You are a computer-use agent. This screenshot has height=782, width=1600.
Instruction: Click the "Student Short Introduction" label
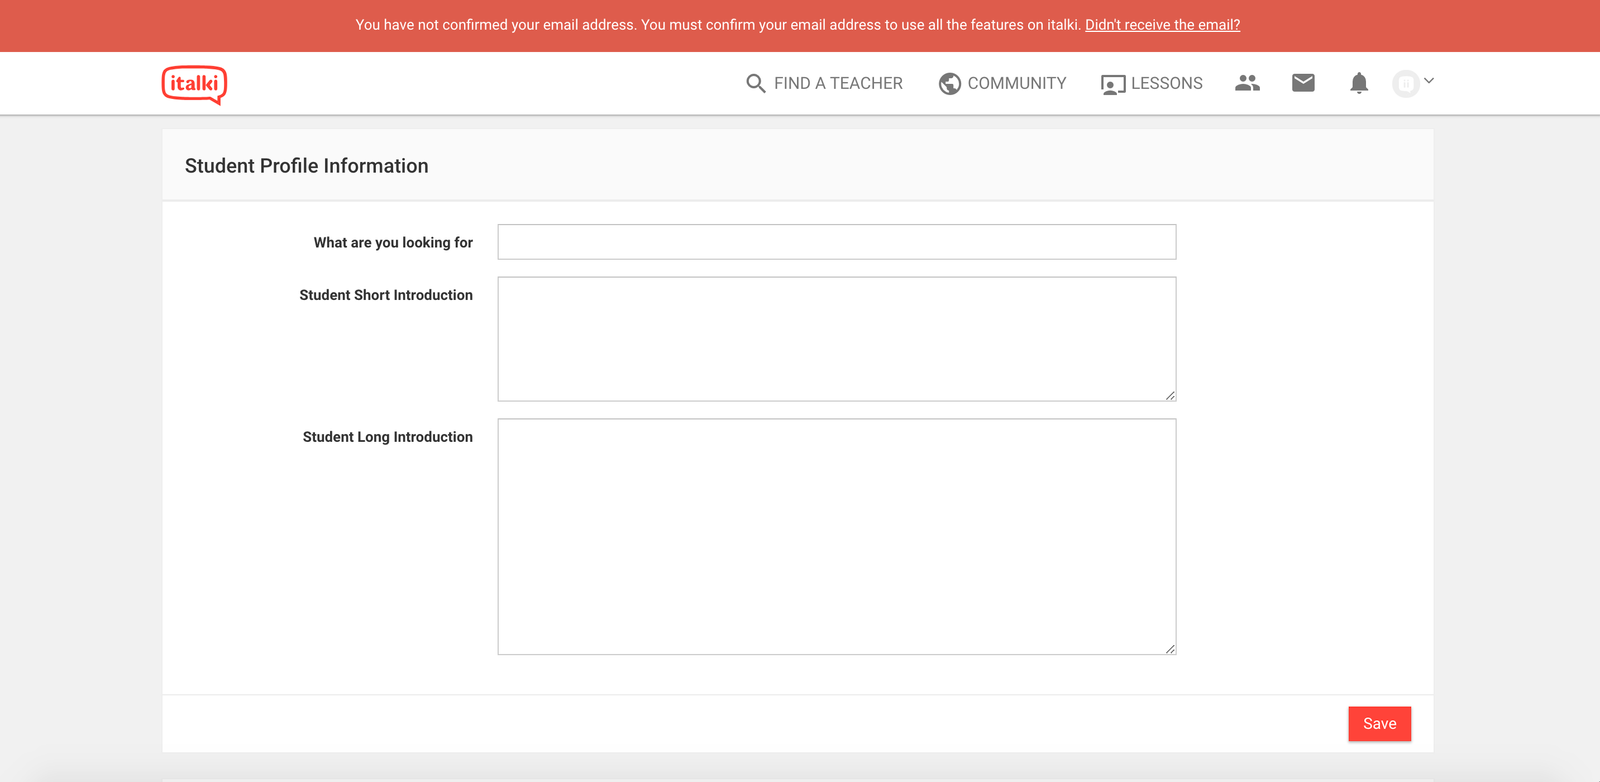[x=386, y=295]
